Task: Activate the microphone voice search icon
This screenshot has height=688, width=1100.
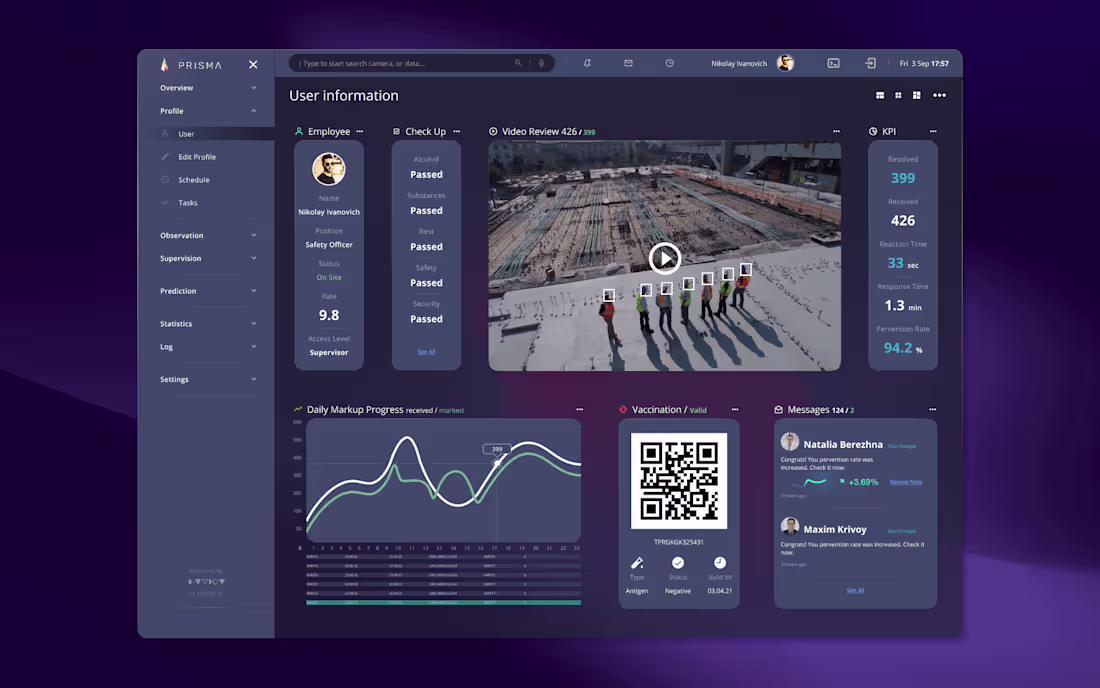Action: 541,62
